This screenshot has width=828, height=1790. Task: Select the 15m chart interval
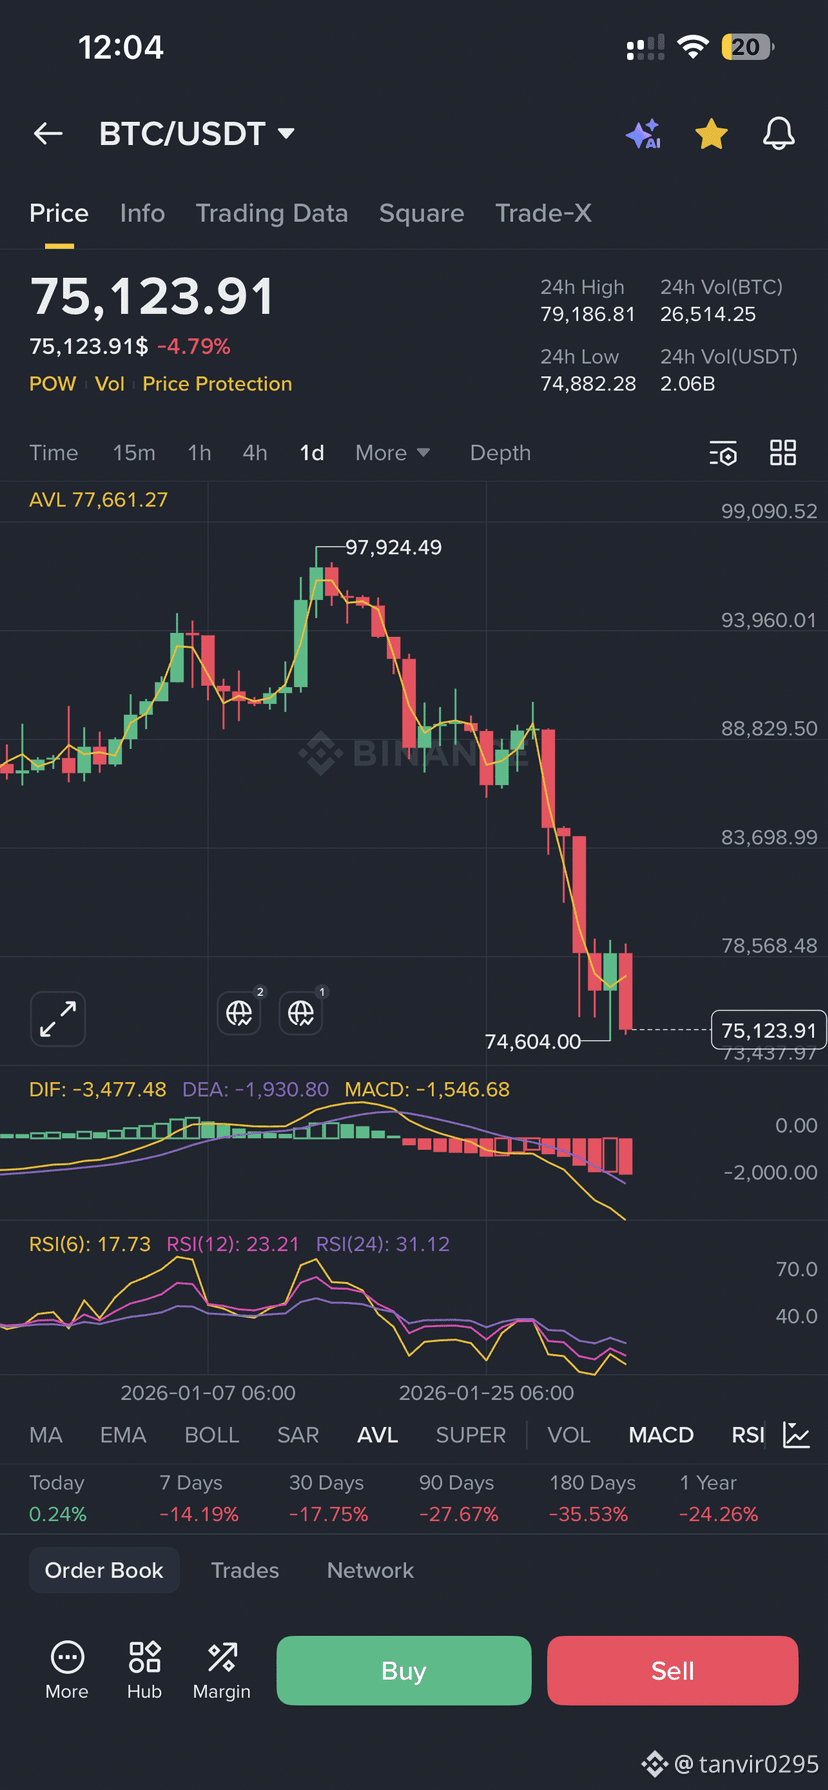(x=134, y=453)
